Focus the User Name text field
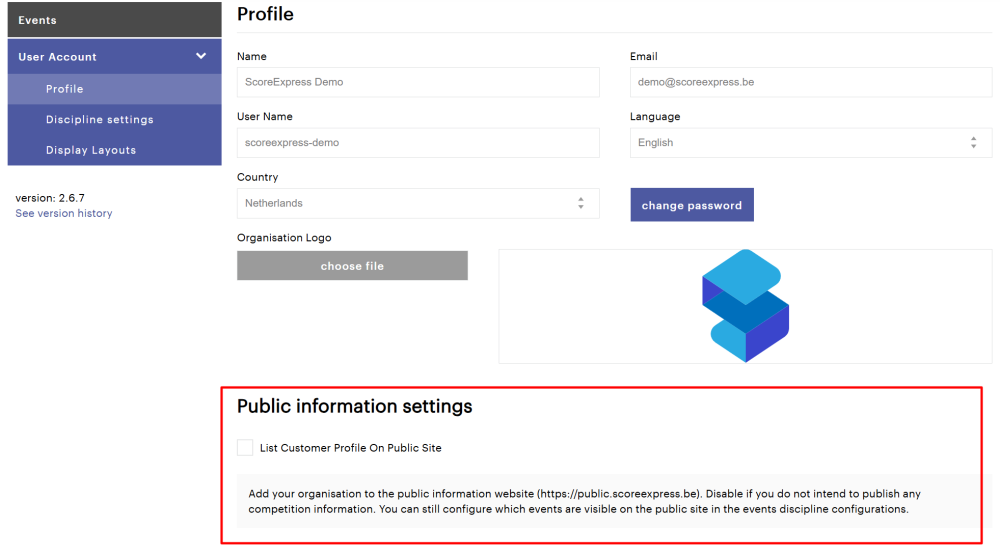The height and width of the screenshot is (557, 1000). [x=418, y=142]
